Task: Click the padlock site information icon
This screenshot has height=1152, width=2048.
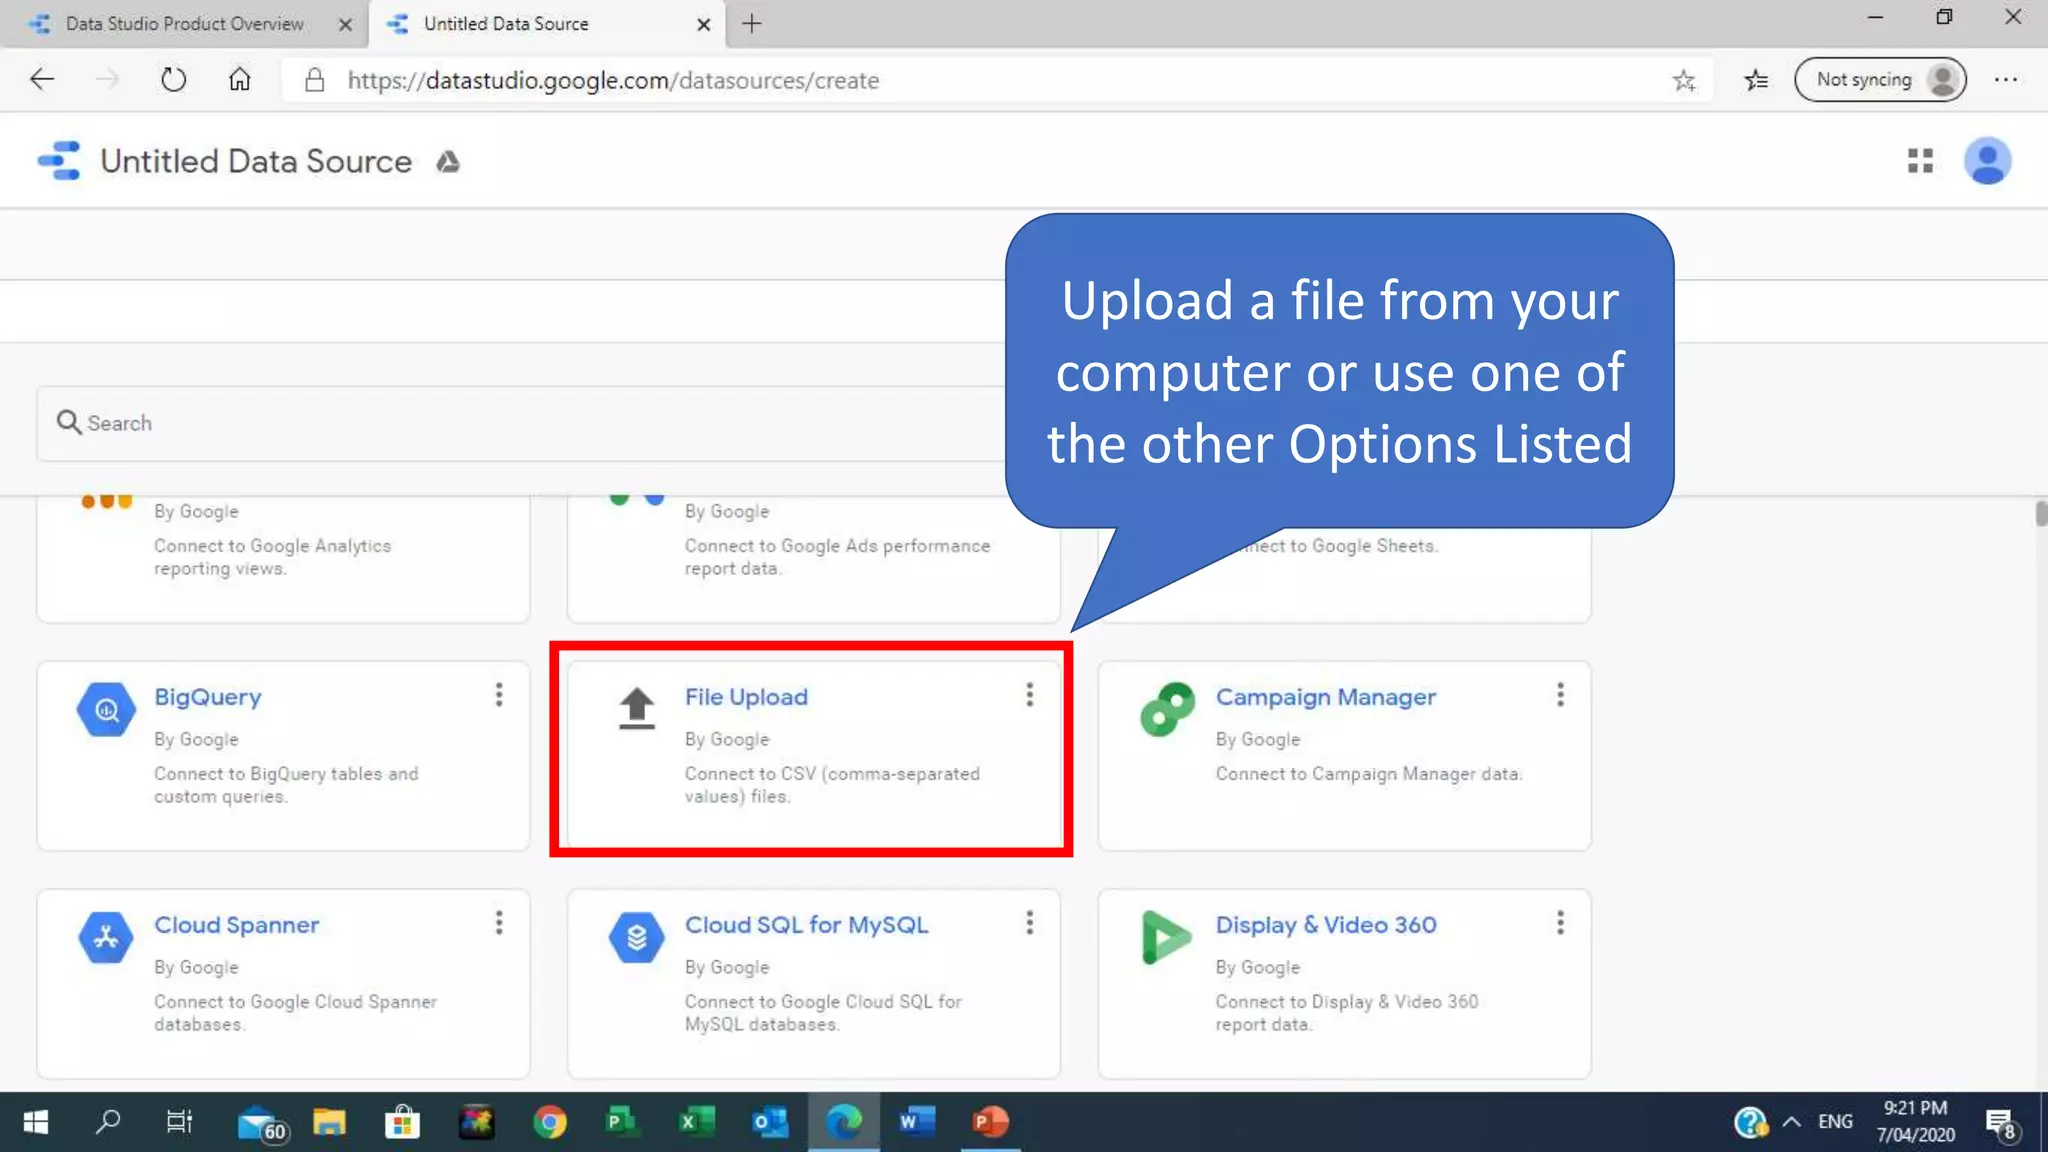Action: click(314, 80)
